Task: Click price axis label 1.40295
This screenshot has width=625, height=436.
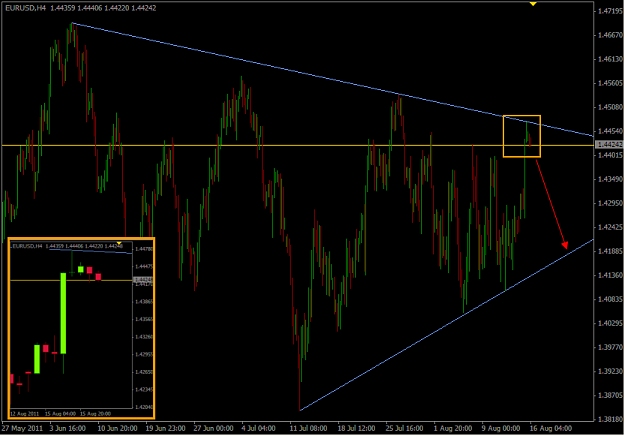Action: coord(610,323)
